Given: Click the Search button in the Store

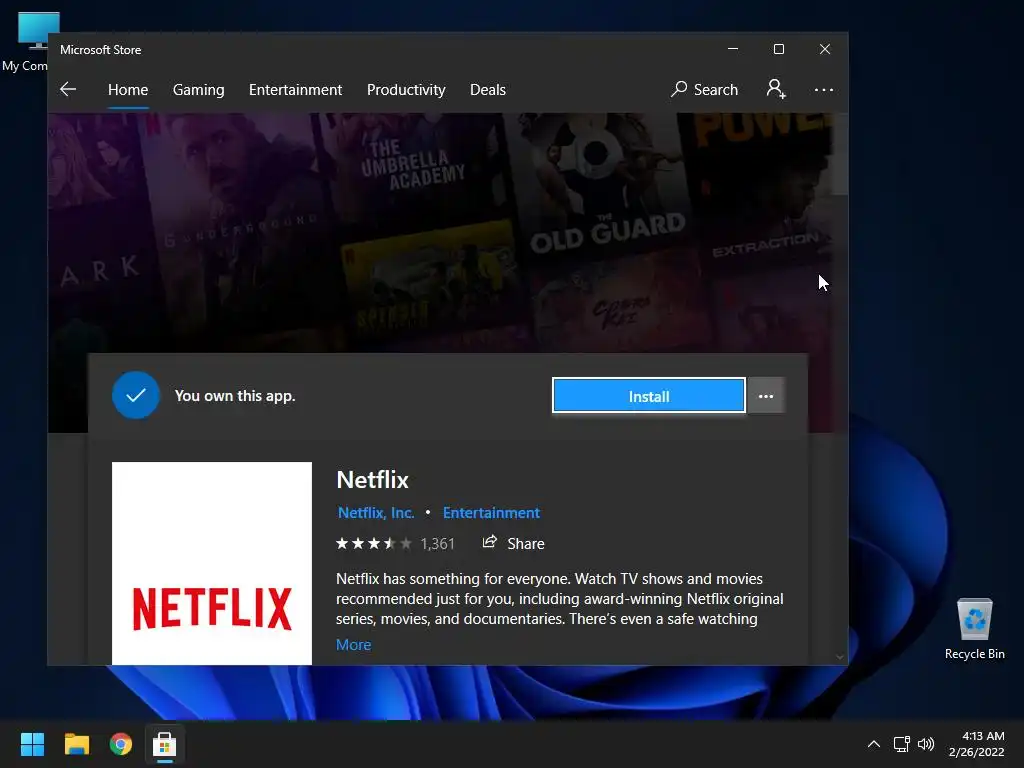Looking at the screenshot, I should pyautogui.click(x=704, y=89).
